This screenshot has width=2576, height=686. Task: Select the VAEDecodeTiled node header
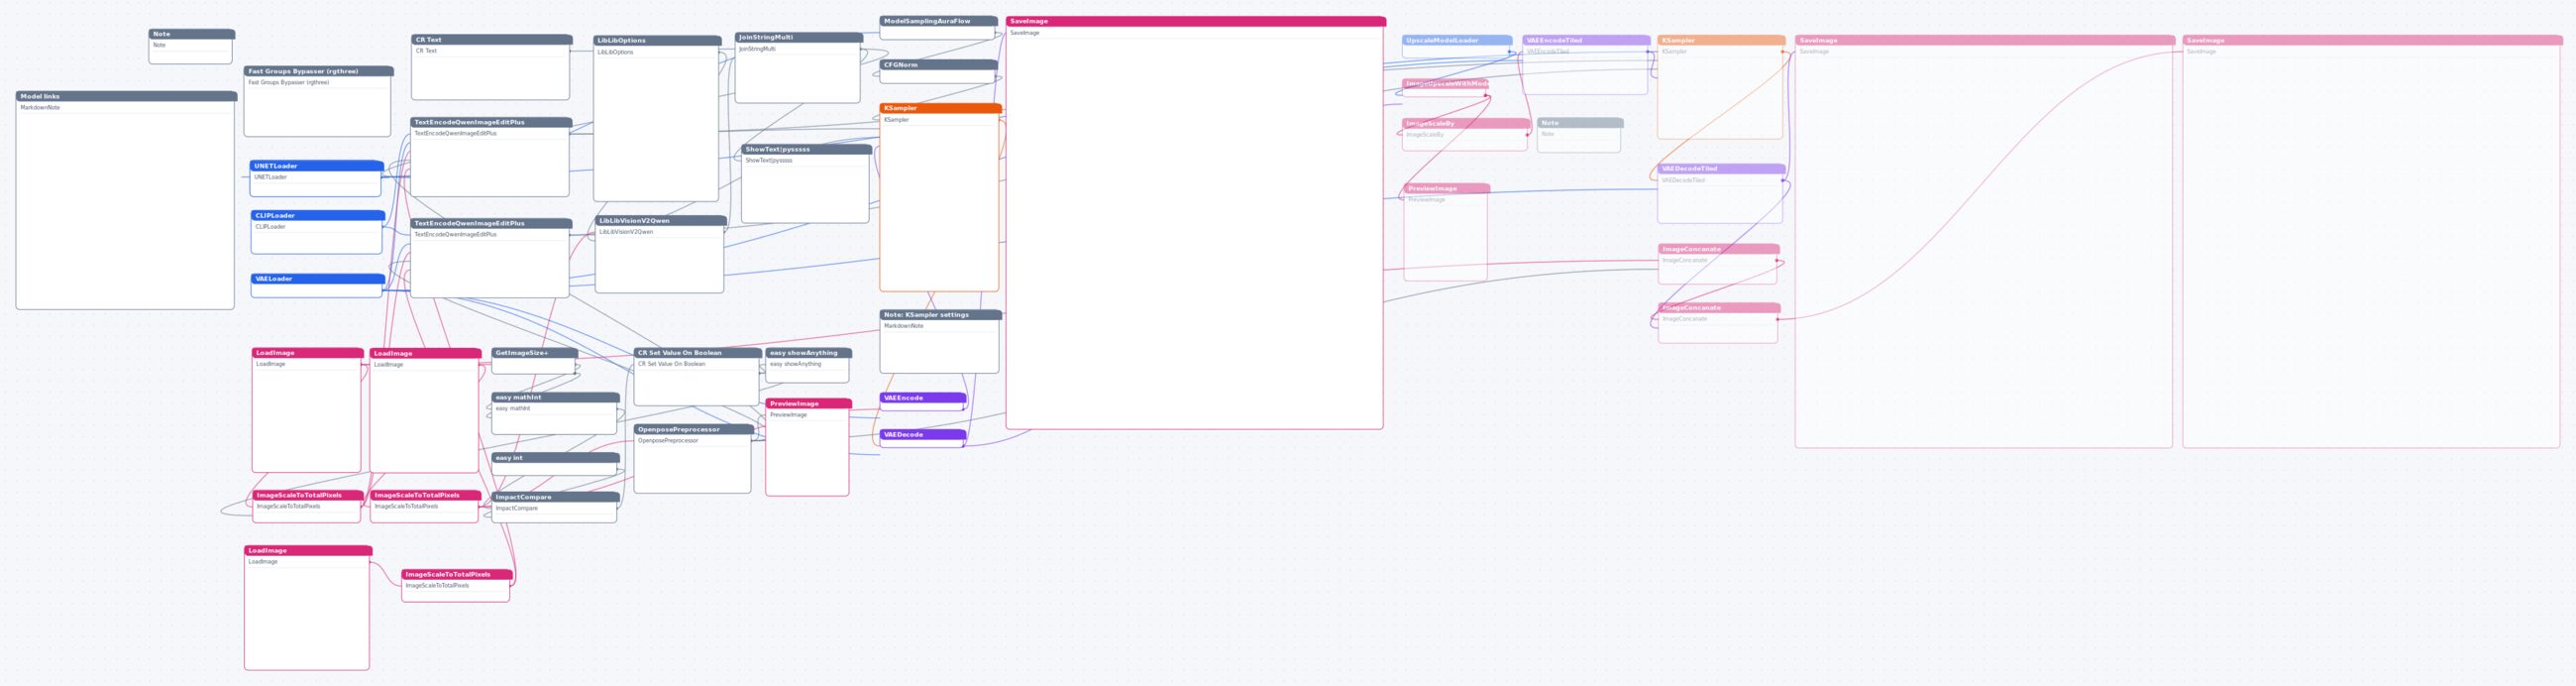pyautogui.click(x=1721, y=169)
